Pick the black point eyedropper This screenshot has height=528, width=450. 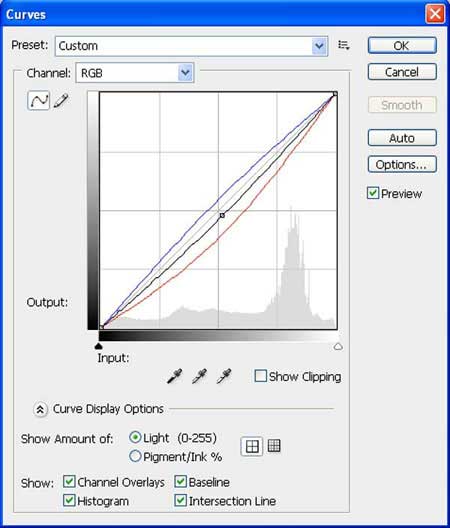[x=175, y=376]
